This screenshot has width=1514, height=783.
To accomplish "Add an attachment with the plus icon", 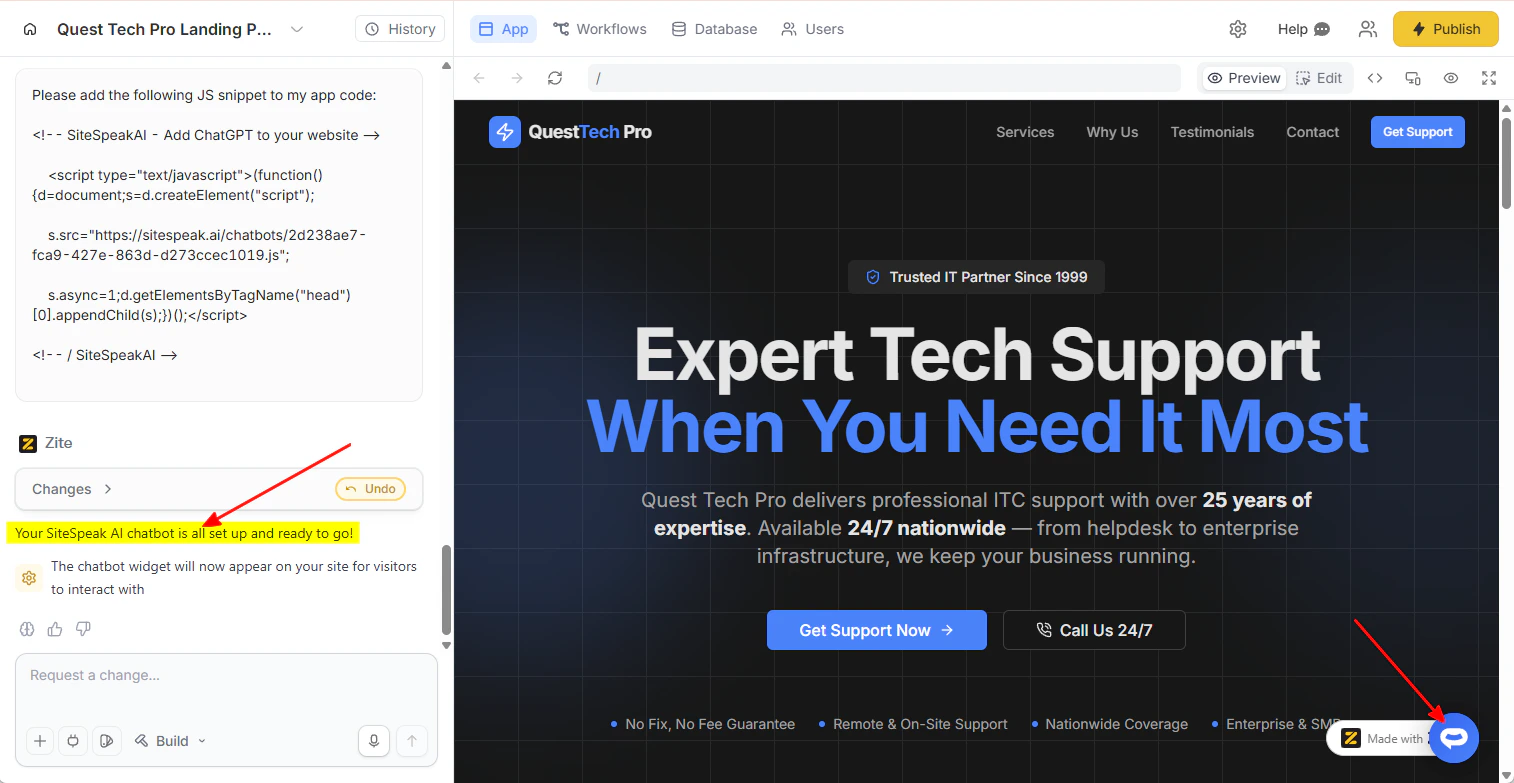I will coord(40,741).
